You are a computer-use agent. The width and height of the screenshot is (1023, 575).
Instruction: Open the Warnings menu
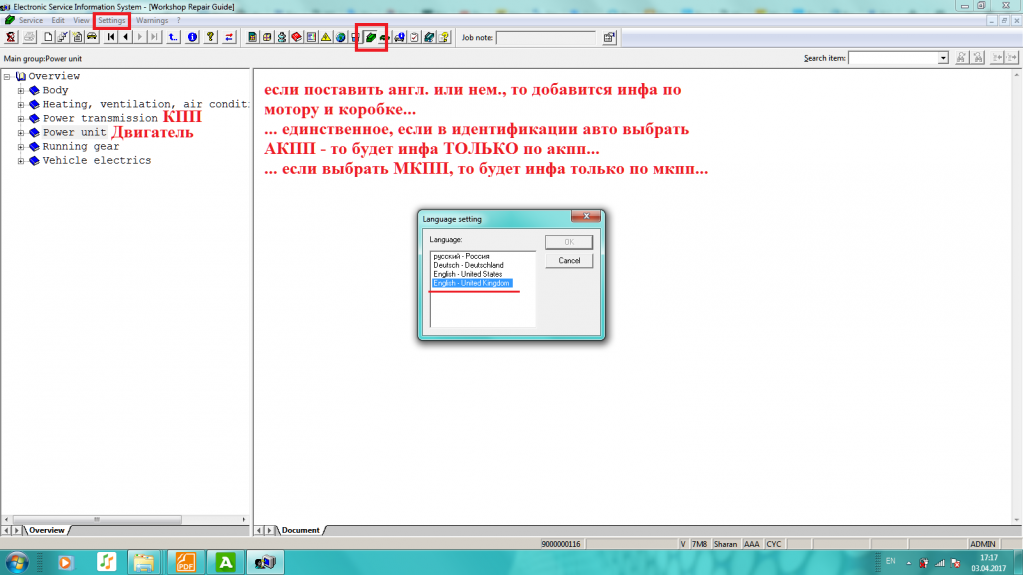(151, 20)
